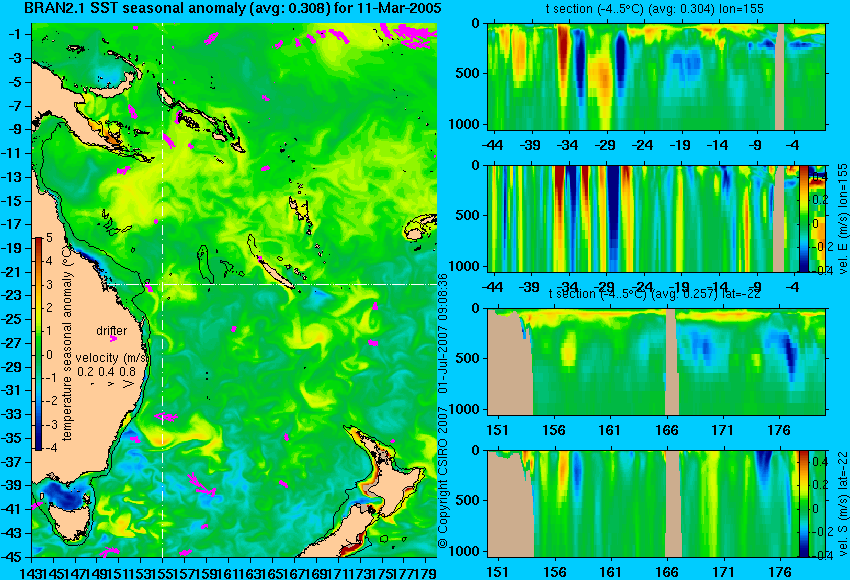Open the temperature section plot for lat=-22
The height and width of the screenshot is (580, 850).
(656, 362)
